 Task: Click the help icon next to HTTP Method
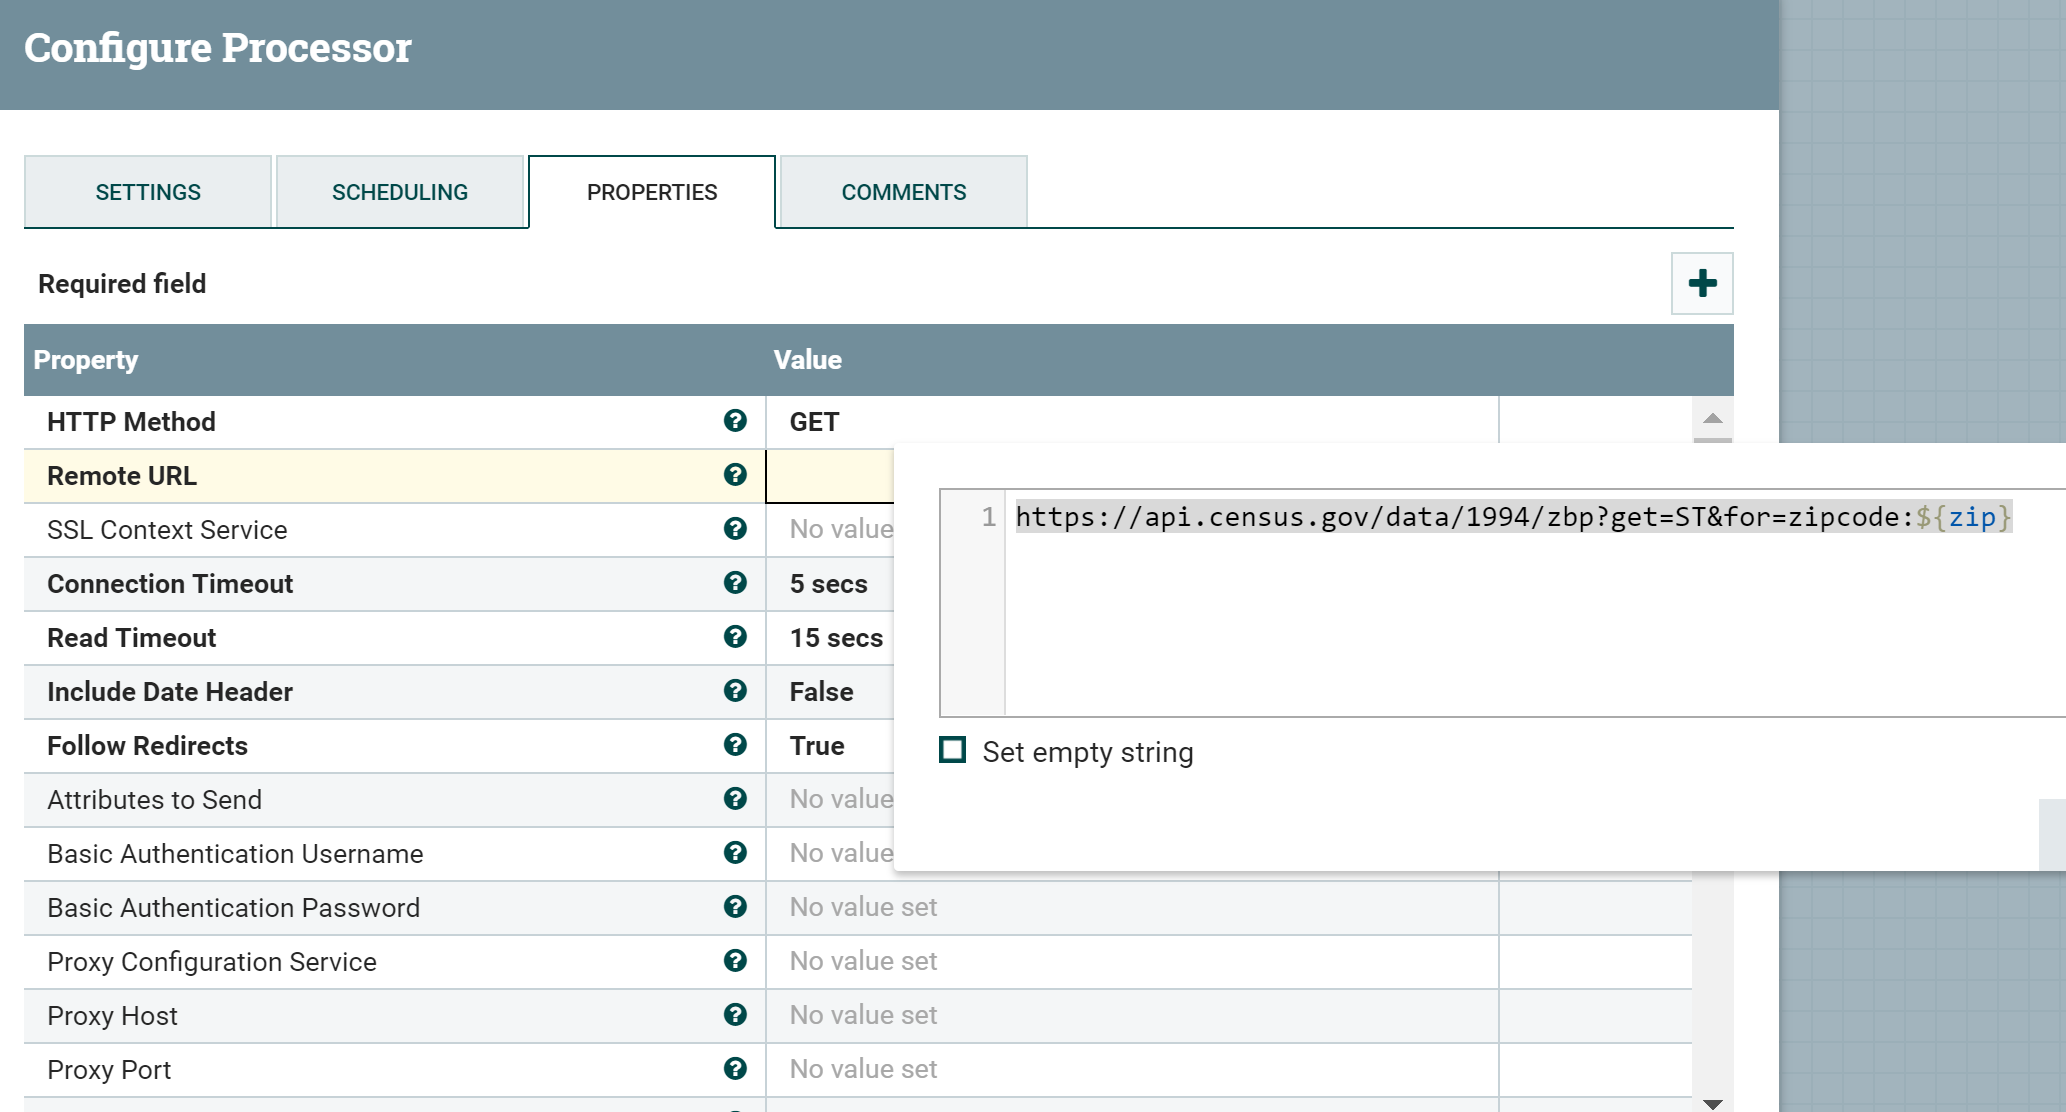pyautogui.click(x=734, y=422)
